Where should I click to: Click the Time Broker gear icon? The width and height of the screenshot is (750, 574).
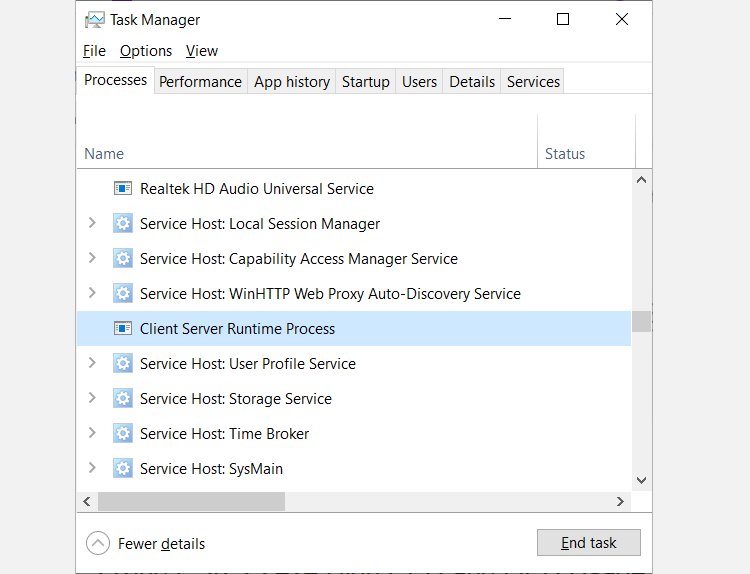(x=123, y=434)
